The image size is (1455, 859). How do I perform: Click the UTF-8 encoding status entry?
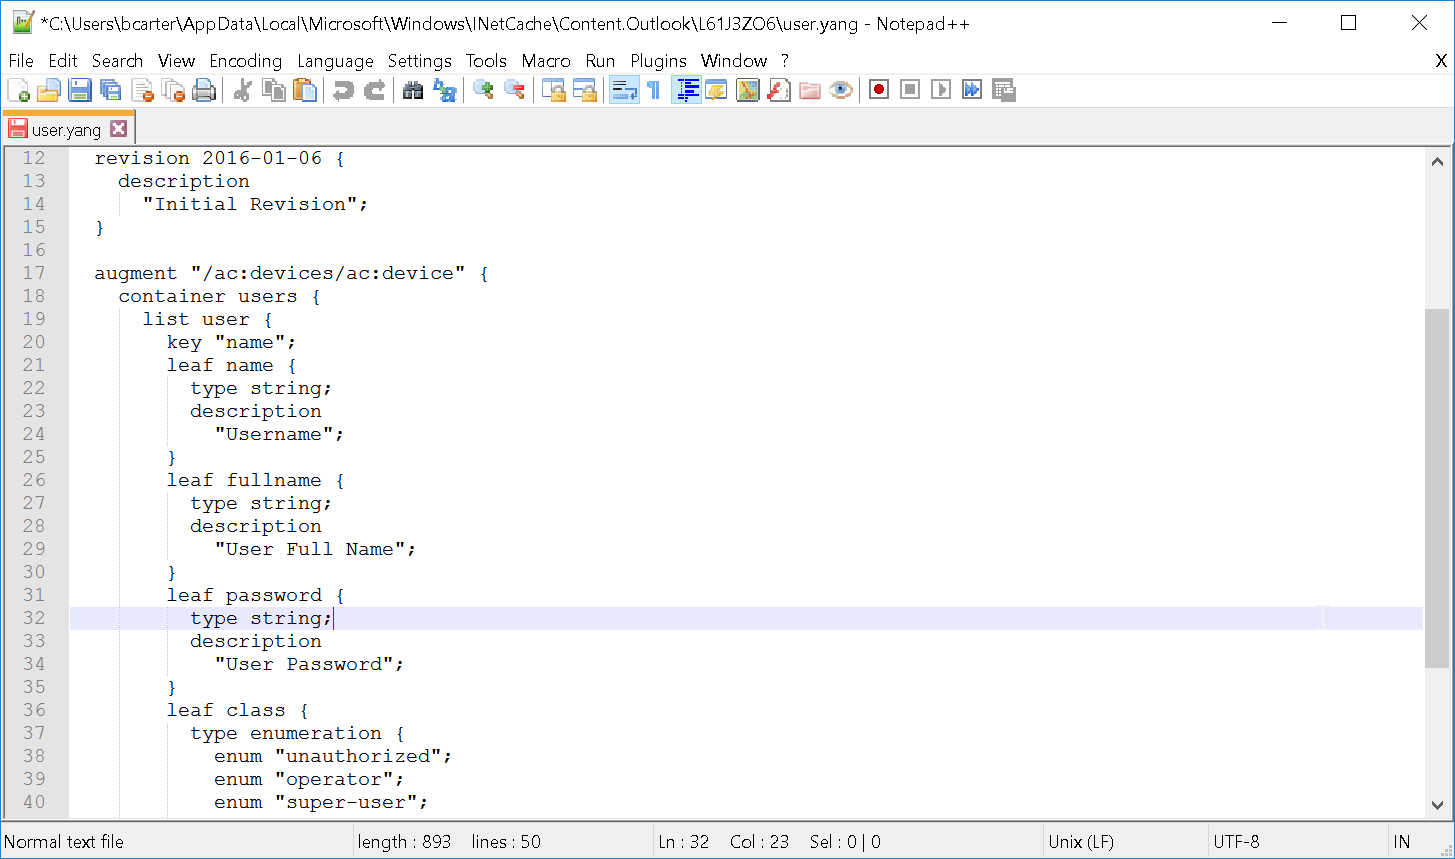(x=1236, y=842)
